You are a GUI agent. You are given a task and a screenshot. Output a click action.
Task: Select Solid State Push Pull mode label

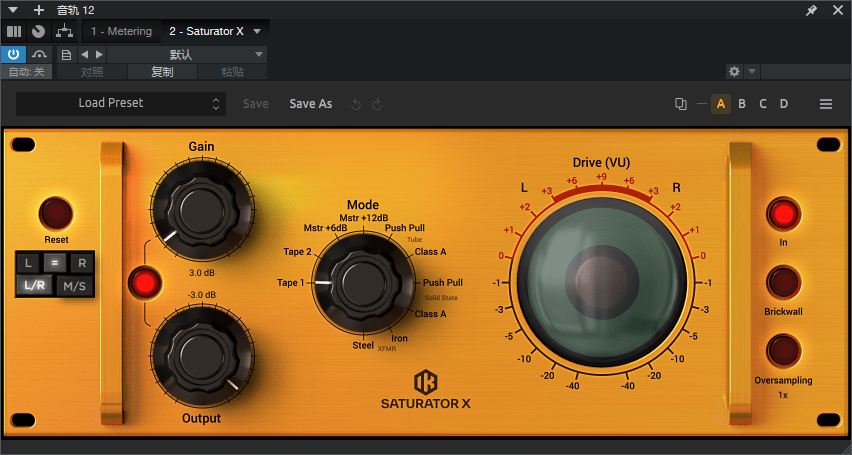coord(443,283)
